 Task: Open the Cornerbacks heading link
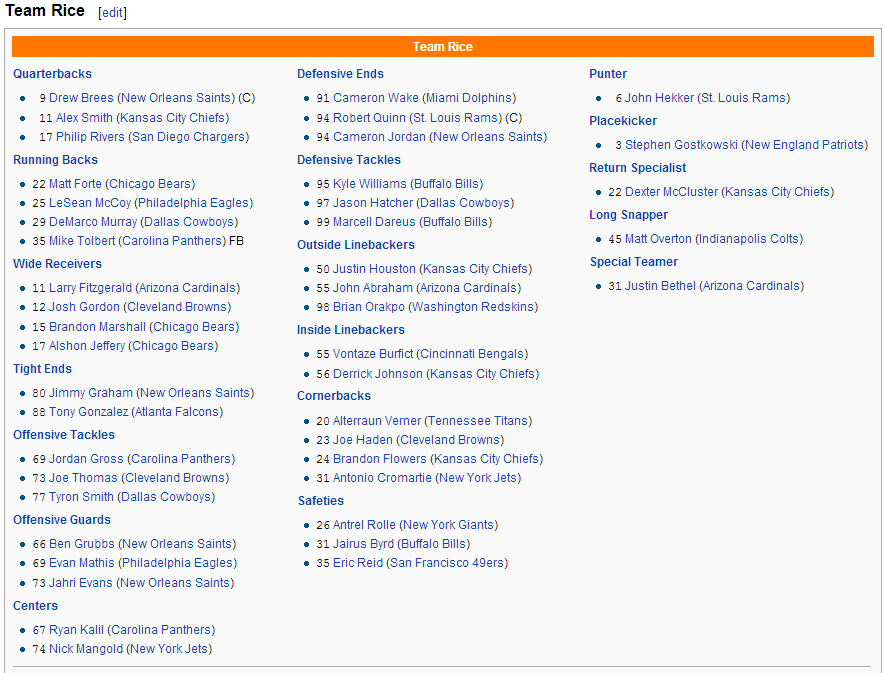(x=334, y=396)
